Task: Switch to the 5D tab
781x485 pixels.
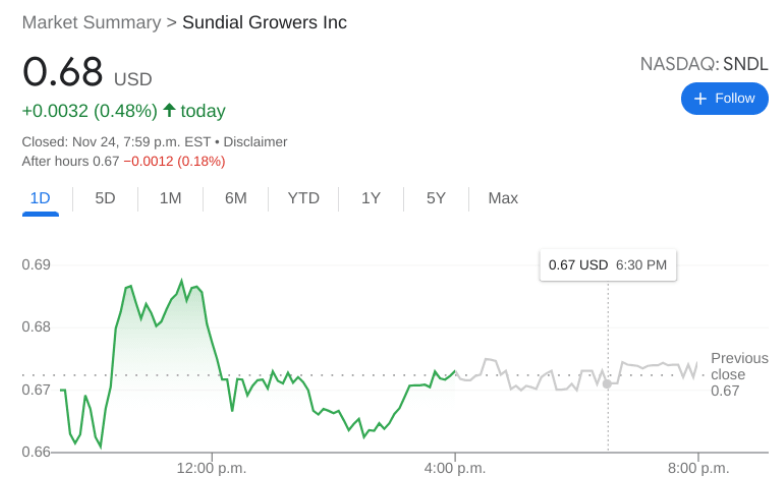Action: tap(105, 198)
